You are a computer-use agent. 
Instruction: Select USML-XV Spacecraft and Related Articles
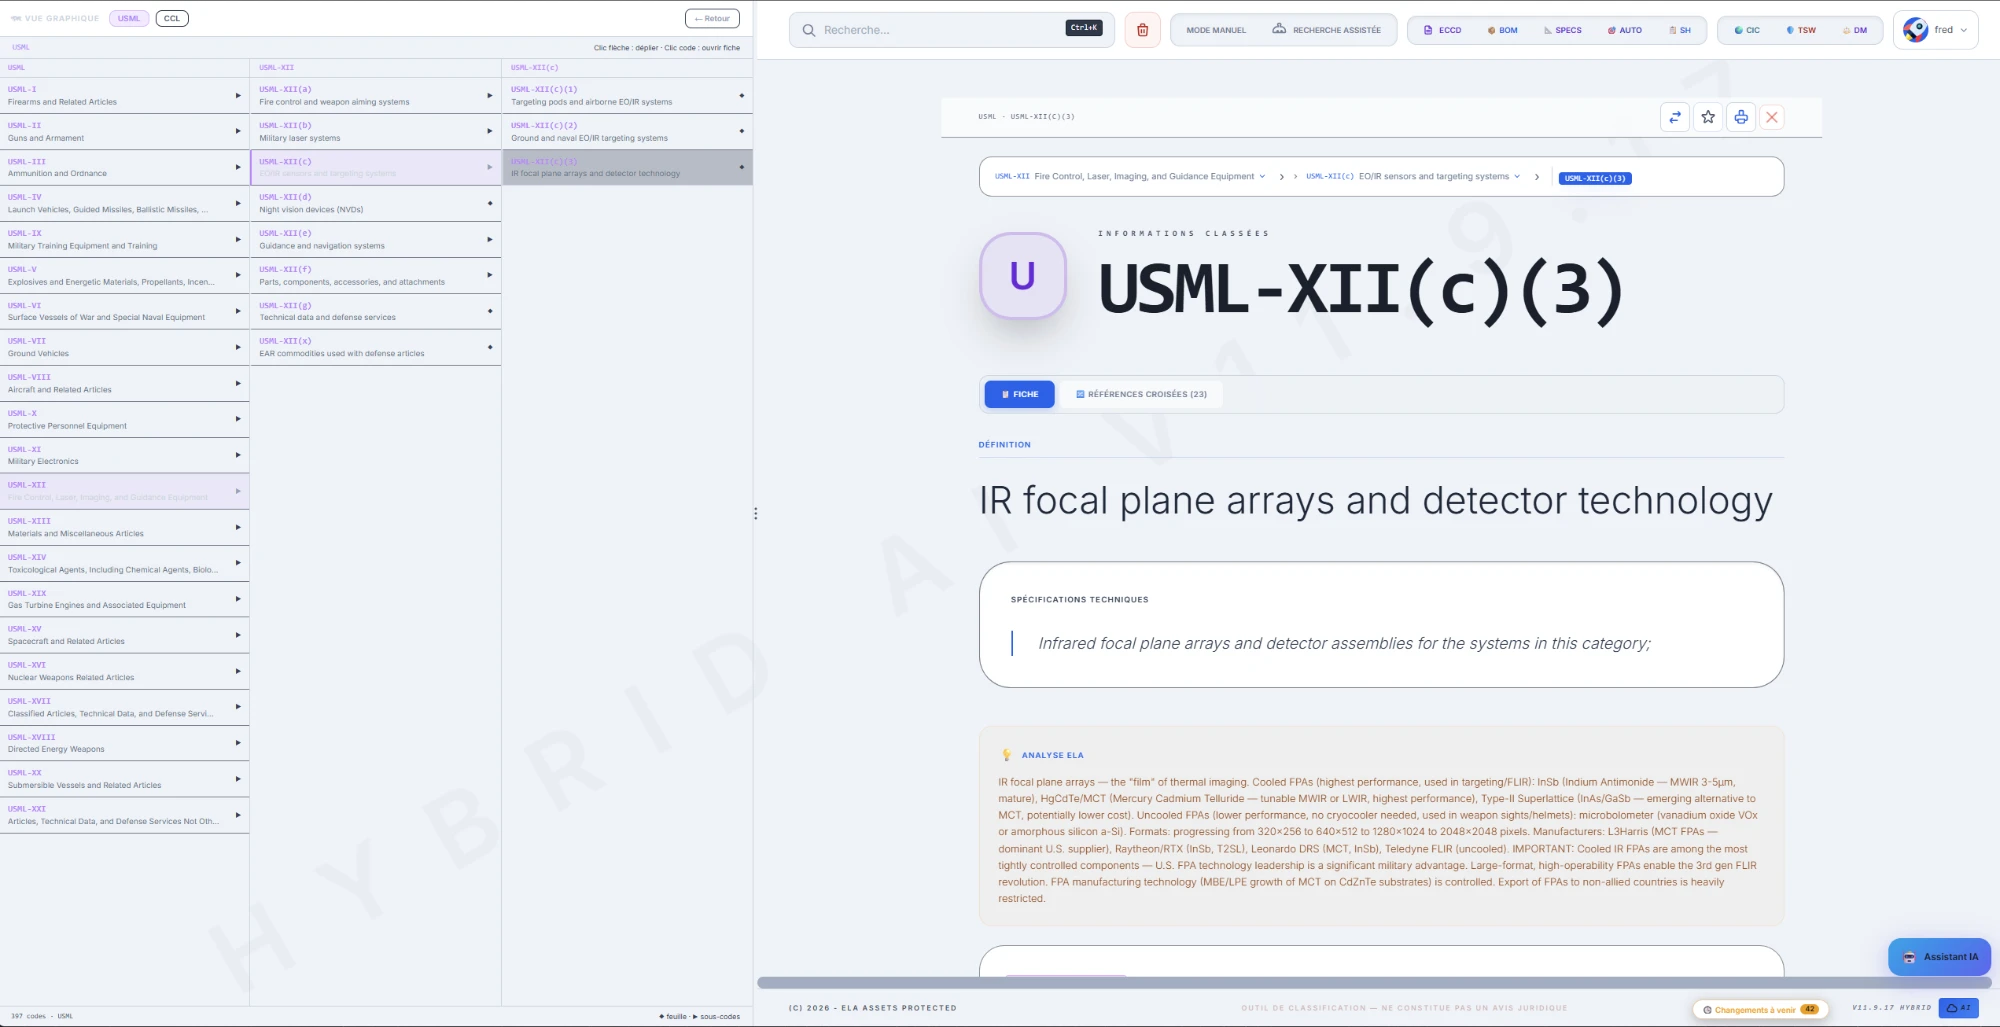125,635
